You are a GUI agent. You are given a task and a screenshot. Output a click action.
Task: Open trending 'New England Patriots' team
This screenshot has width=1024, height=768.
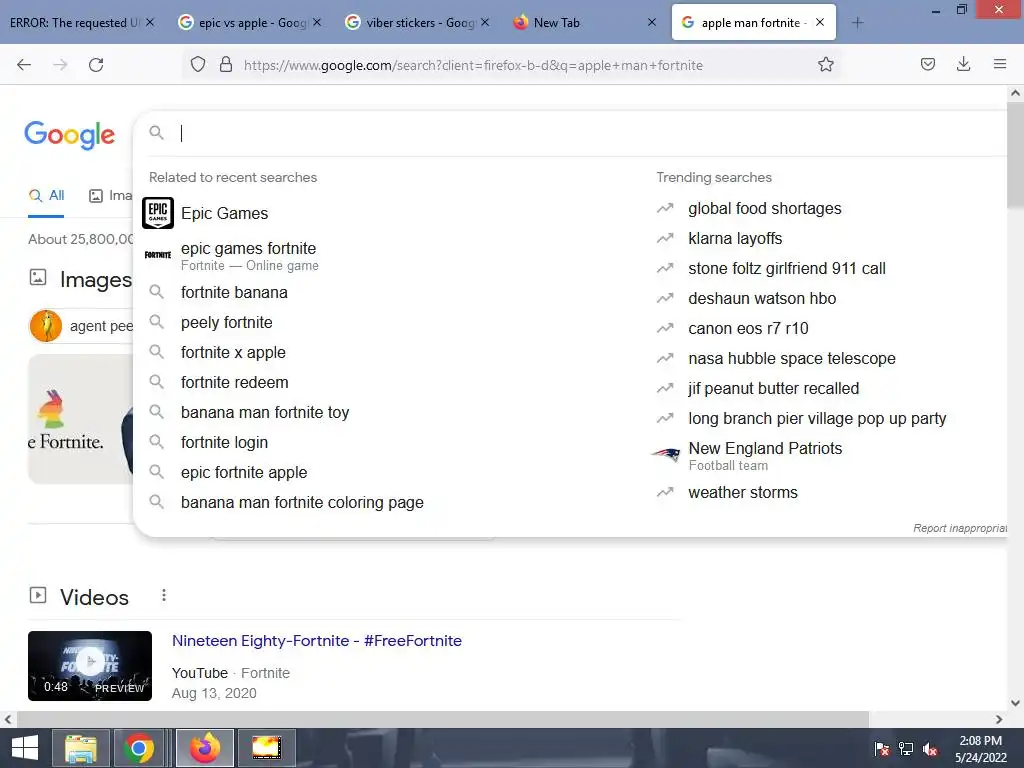pyautogui.click(x=765, y=455)
